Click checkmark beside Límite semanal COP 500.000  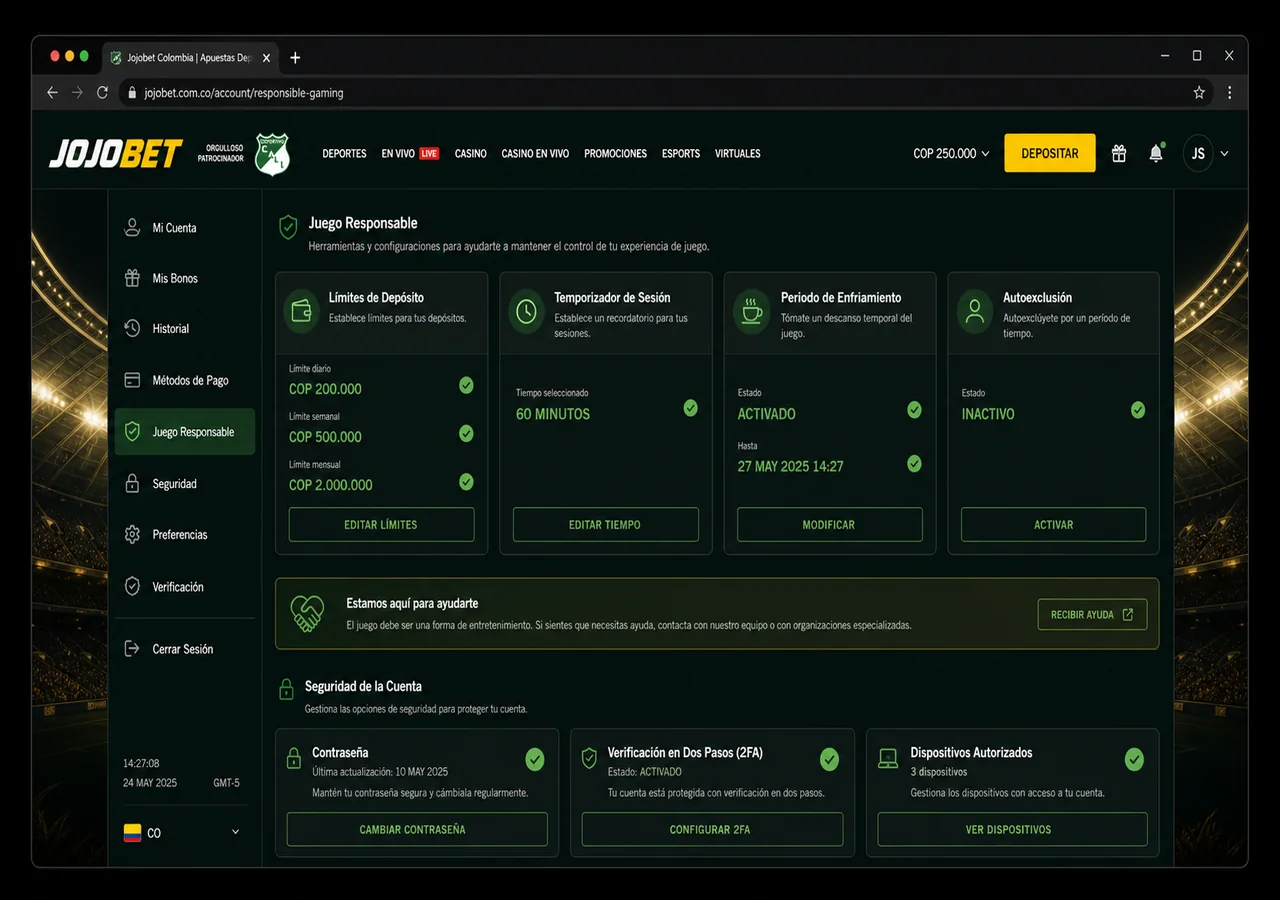466,433
